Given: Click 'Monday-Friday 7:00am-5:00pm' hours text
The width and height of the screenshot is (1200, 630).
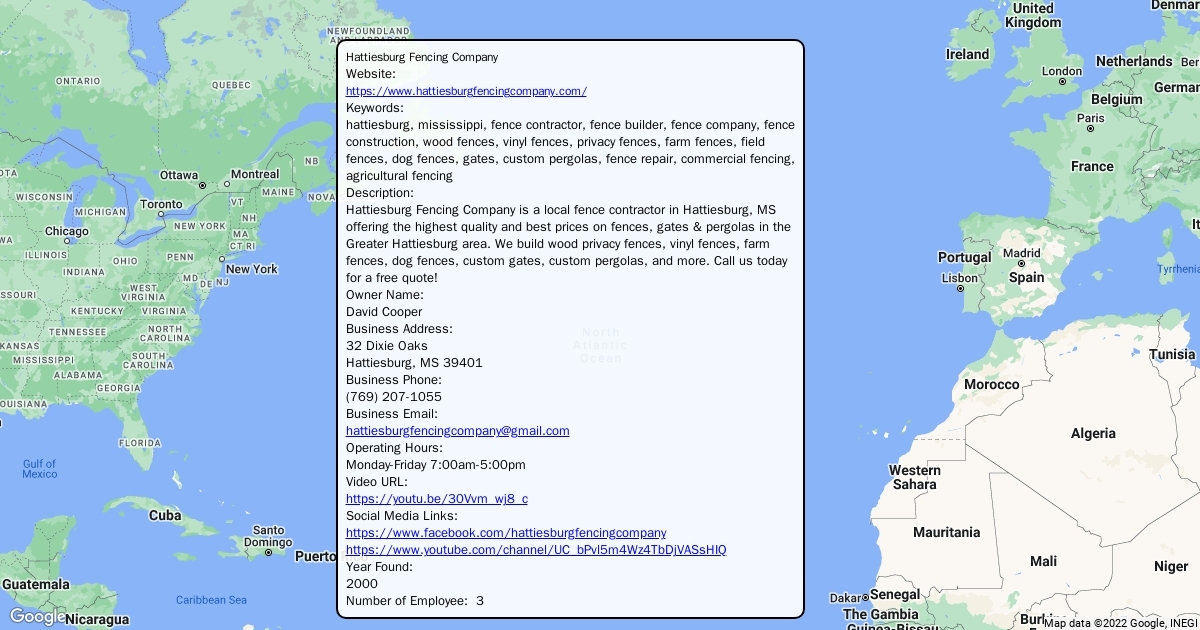Looking at the screenshot, I should (436, 465).
